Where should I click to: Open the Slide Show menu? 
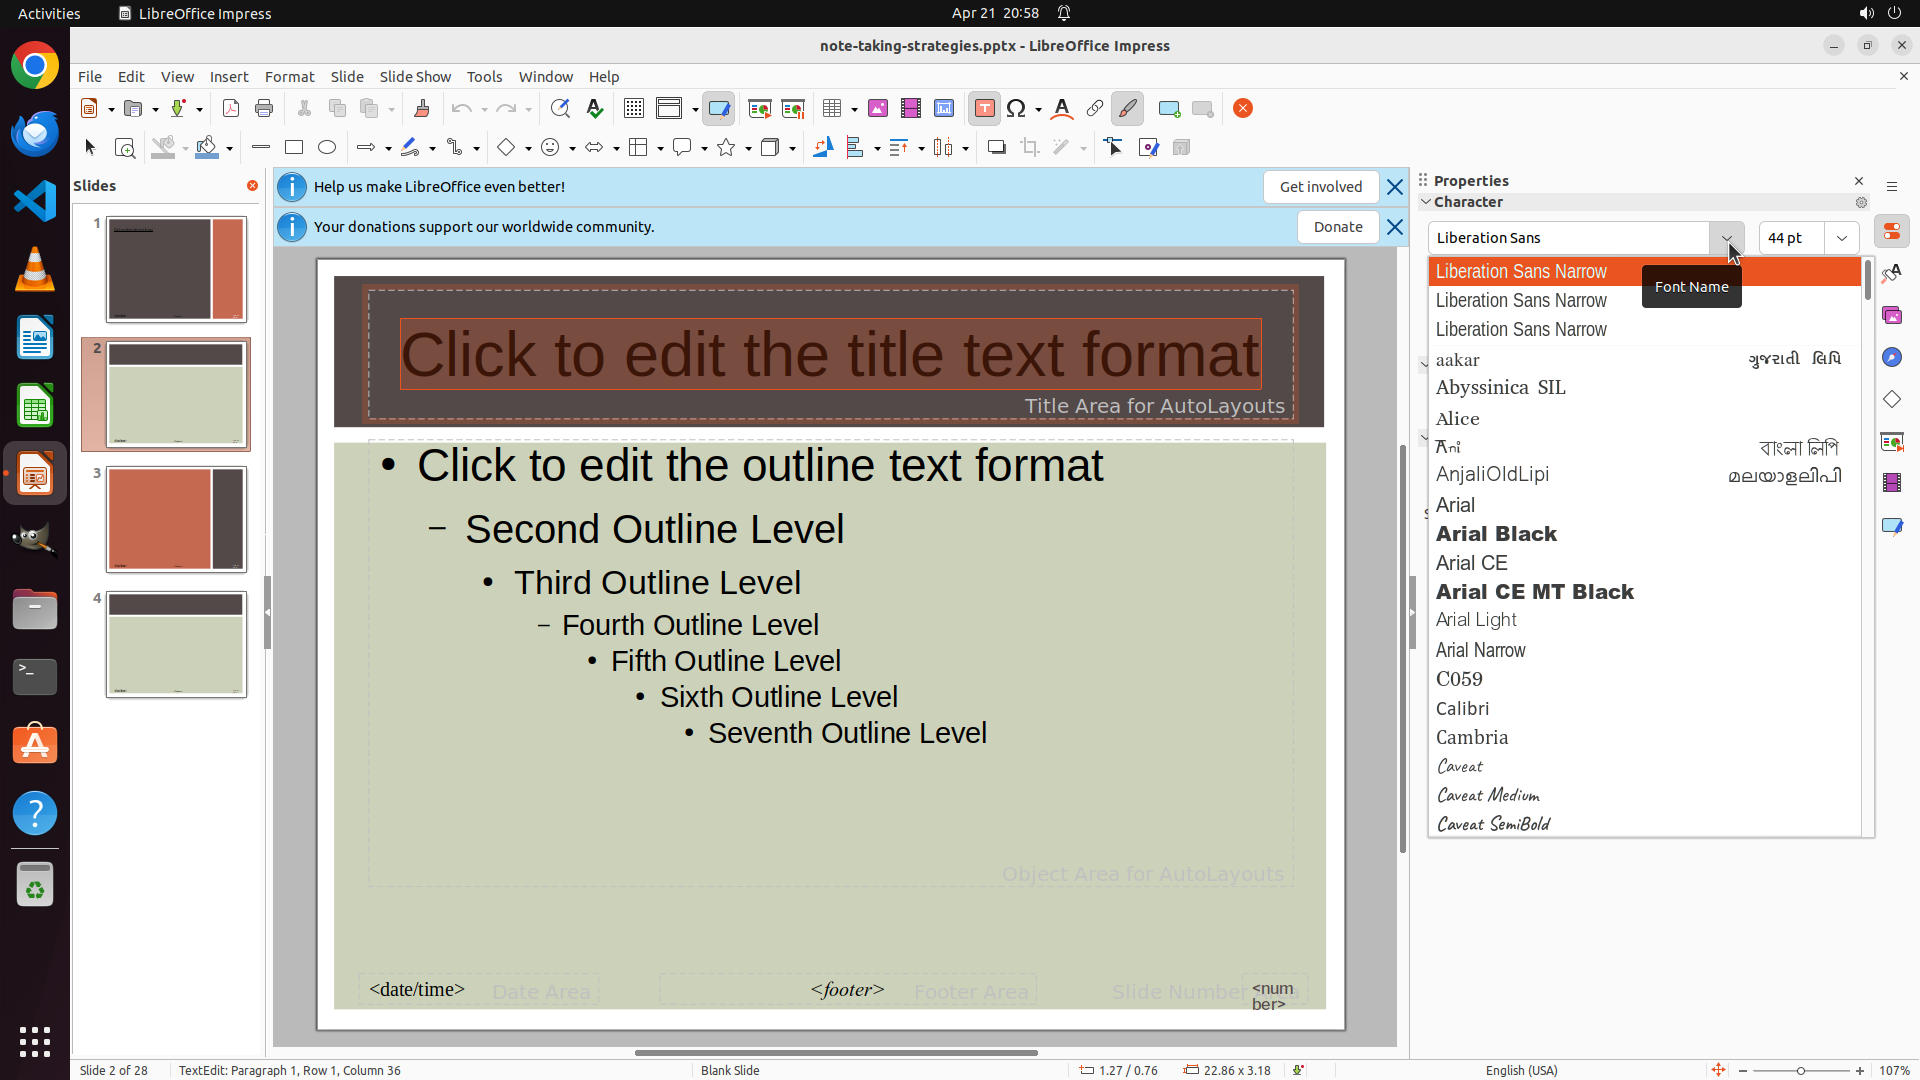pos(415,77)
